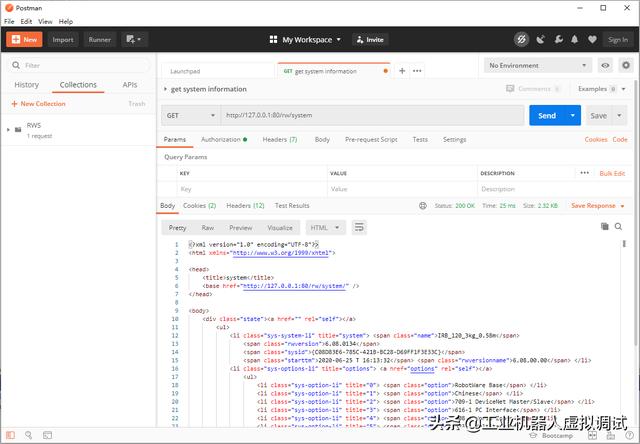Image resolution: width=640 pixels, height=444 pixels.
Task: Click the query param Description field
Action: (x=555, y=189)
